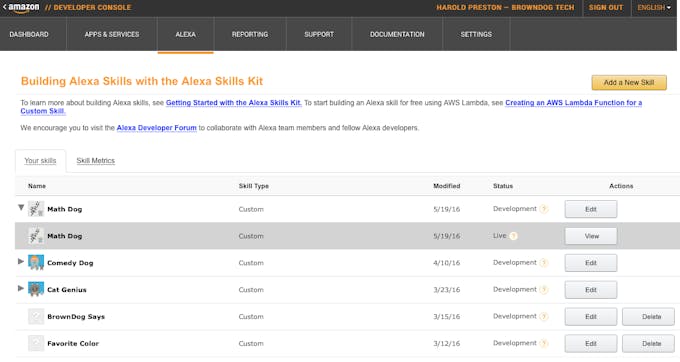This screenshot has width=680, height=362.
Task: Click the BrownDog Says skill name
Action: tap(76, 316)
